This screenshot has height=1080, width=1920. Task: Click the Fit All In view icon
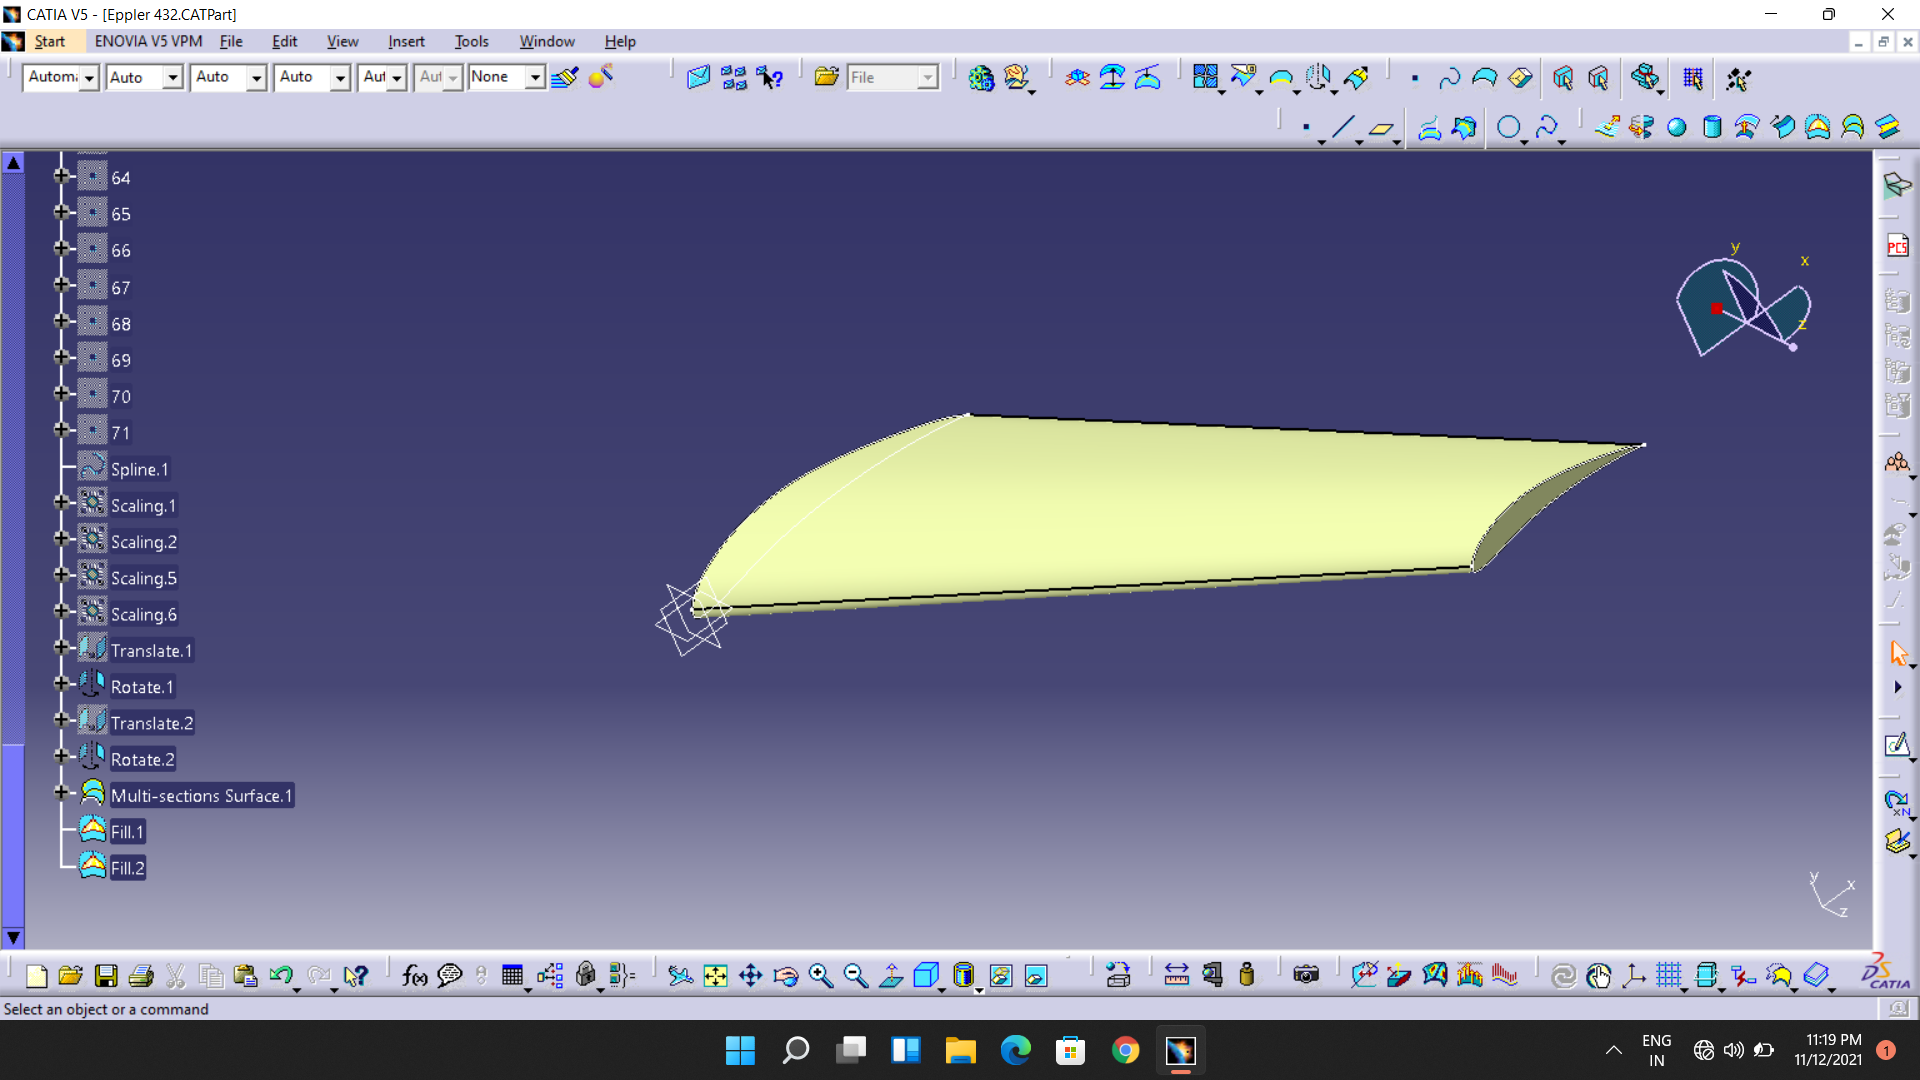pyautogui.click(x=715, y=976)
